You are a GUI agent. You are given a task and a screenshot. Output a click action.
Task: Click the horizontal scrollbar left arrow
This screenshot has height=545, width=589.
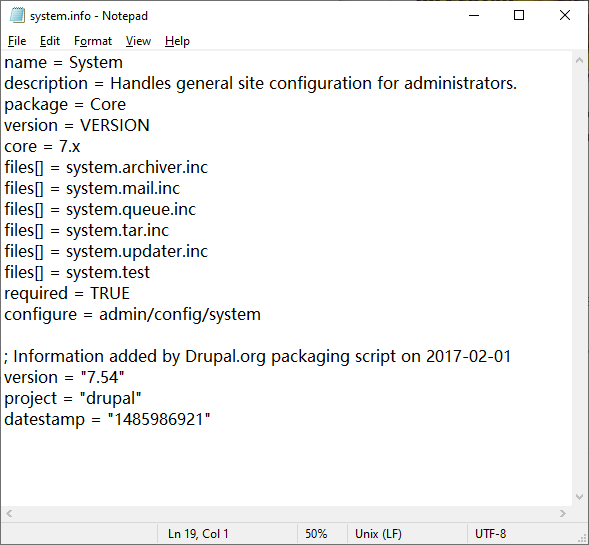pyautogui.click(x=9, y=513)
